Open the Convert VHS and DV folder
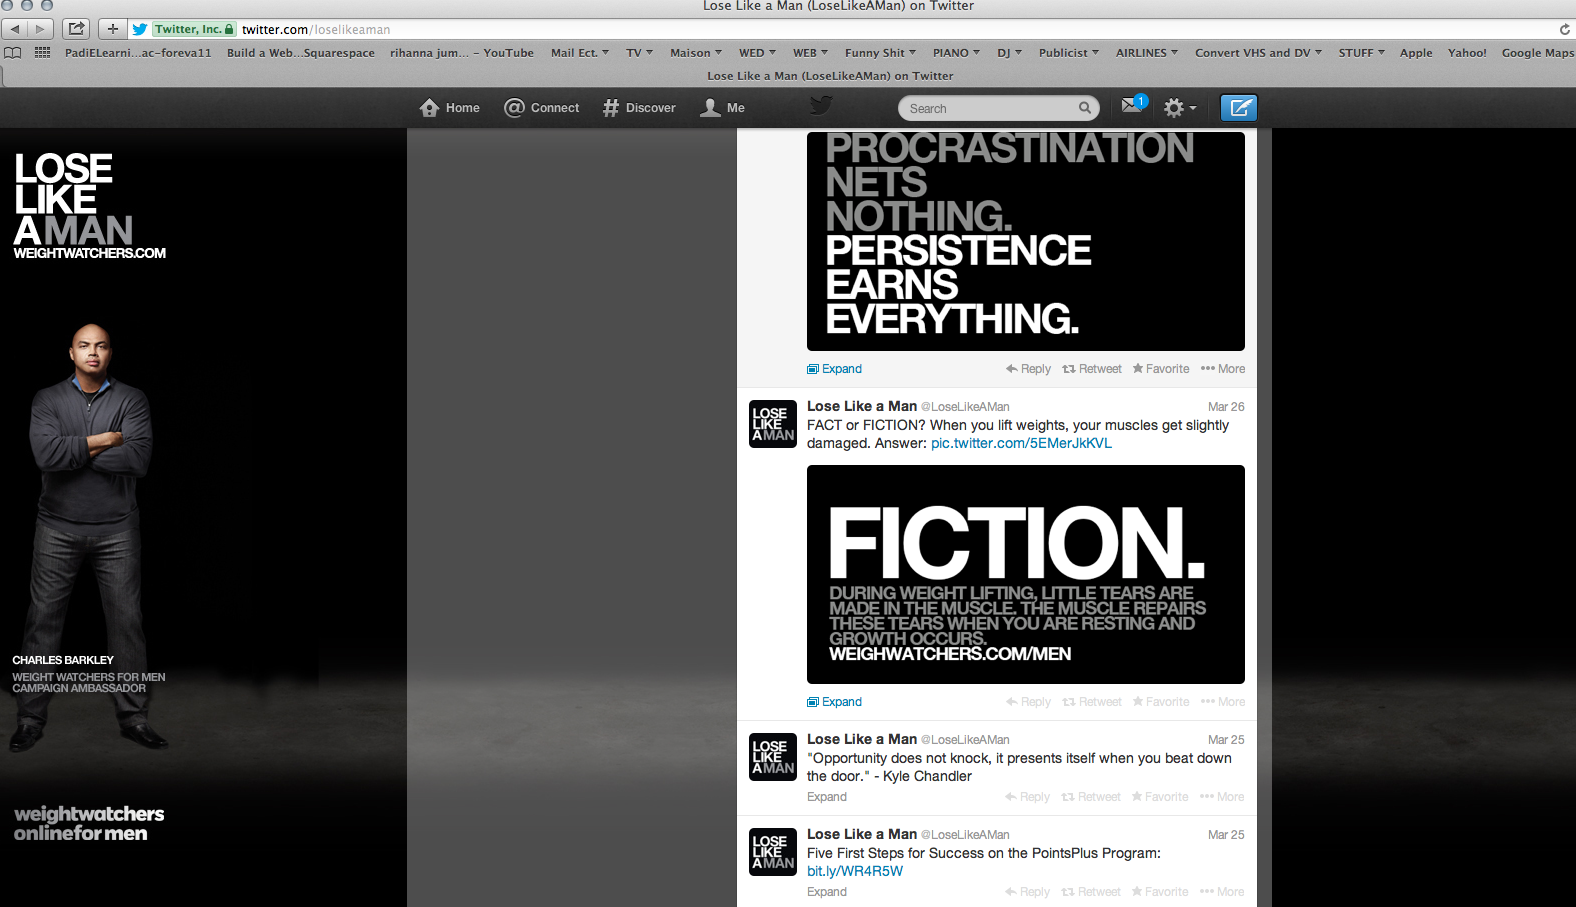 point(1258,53)
